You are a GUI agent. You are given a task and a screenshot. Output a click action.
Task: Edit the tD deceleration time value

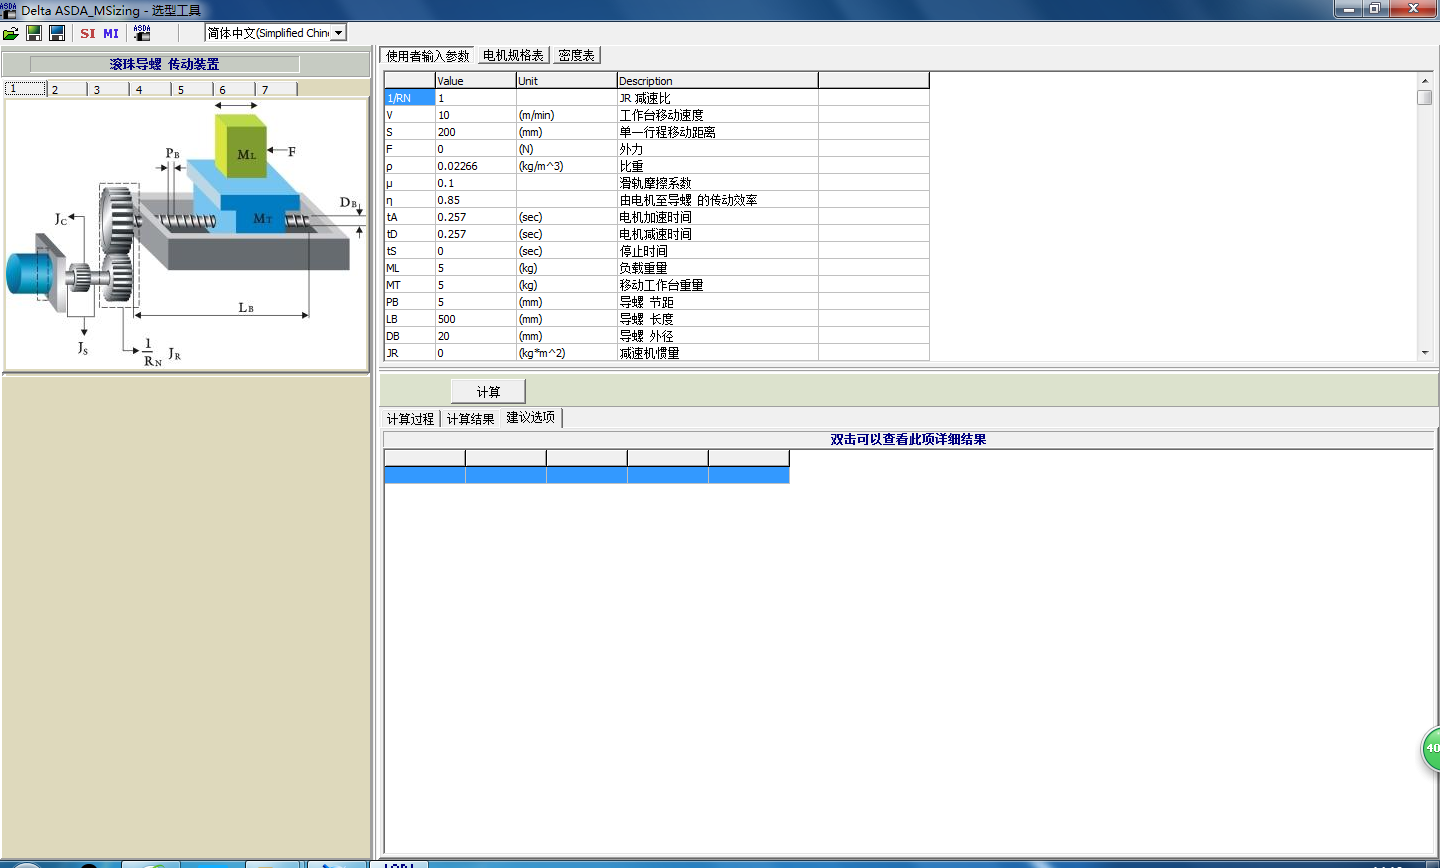[476, 234]
